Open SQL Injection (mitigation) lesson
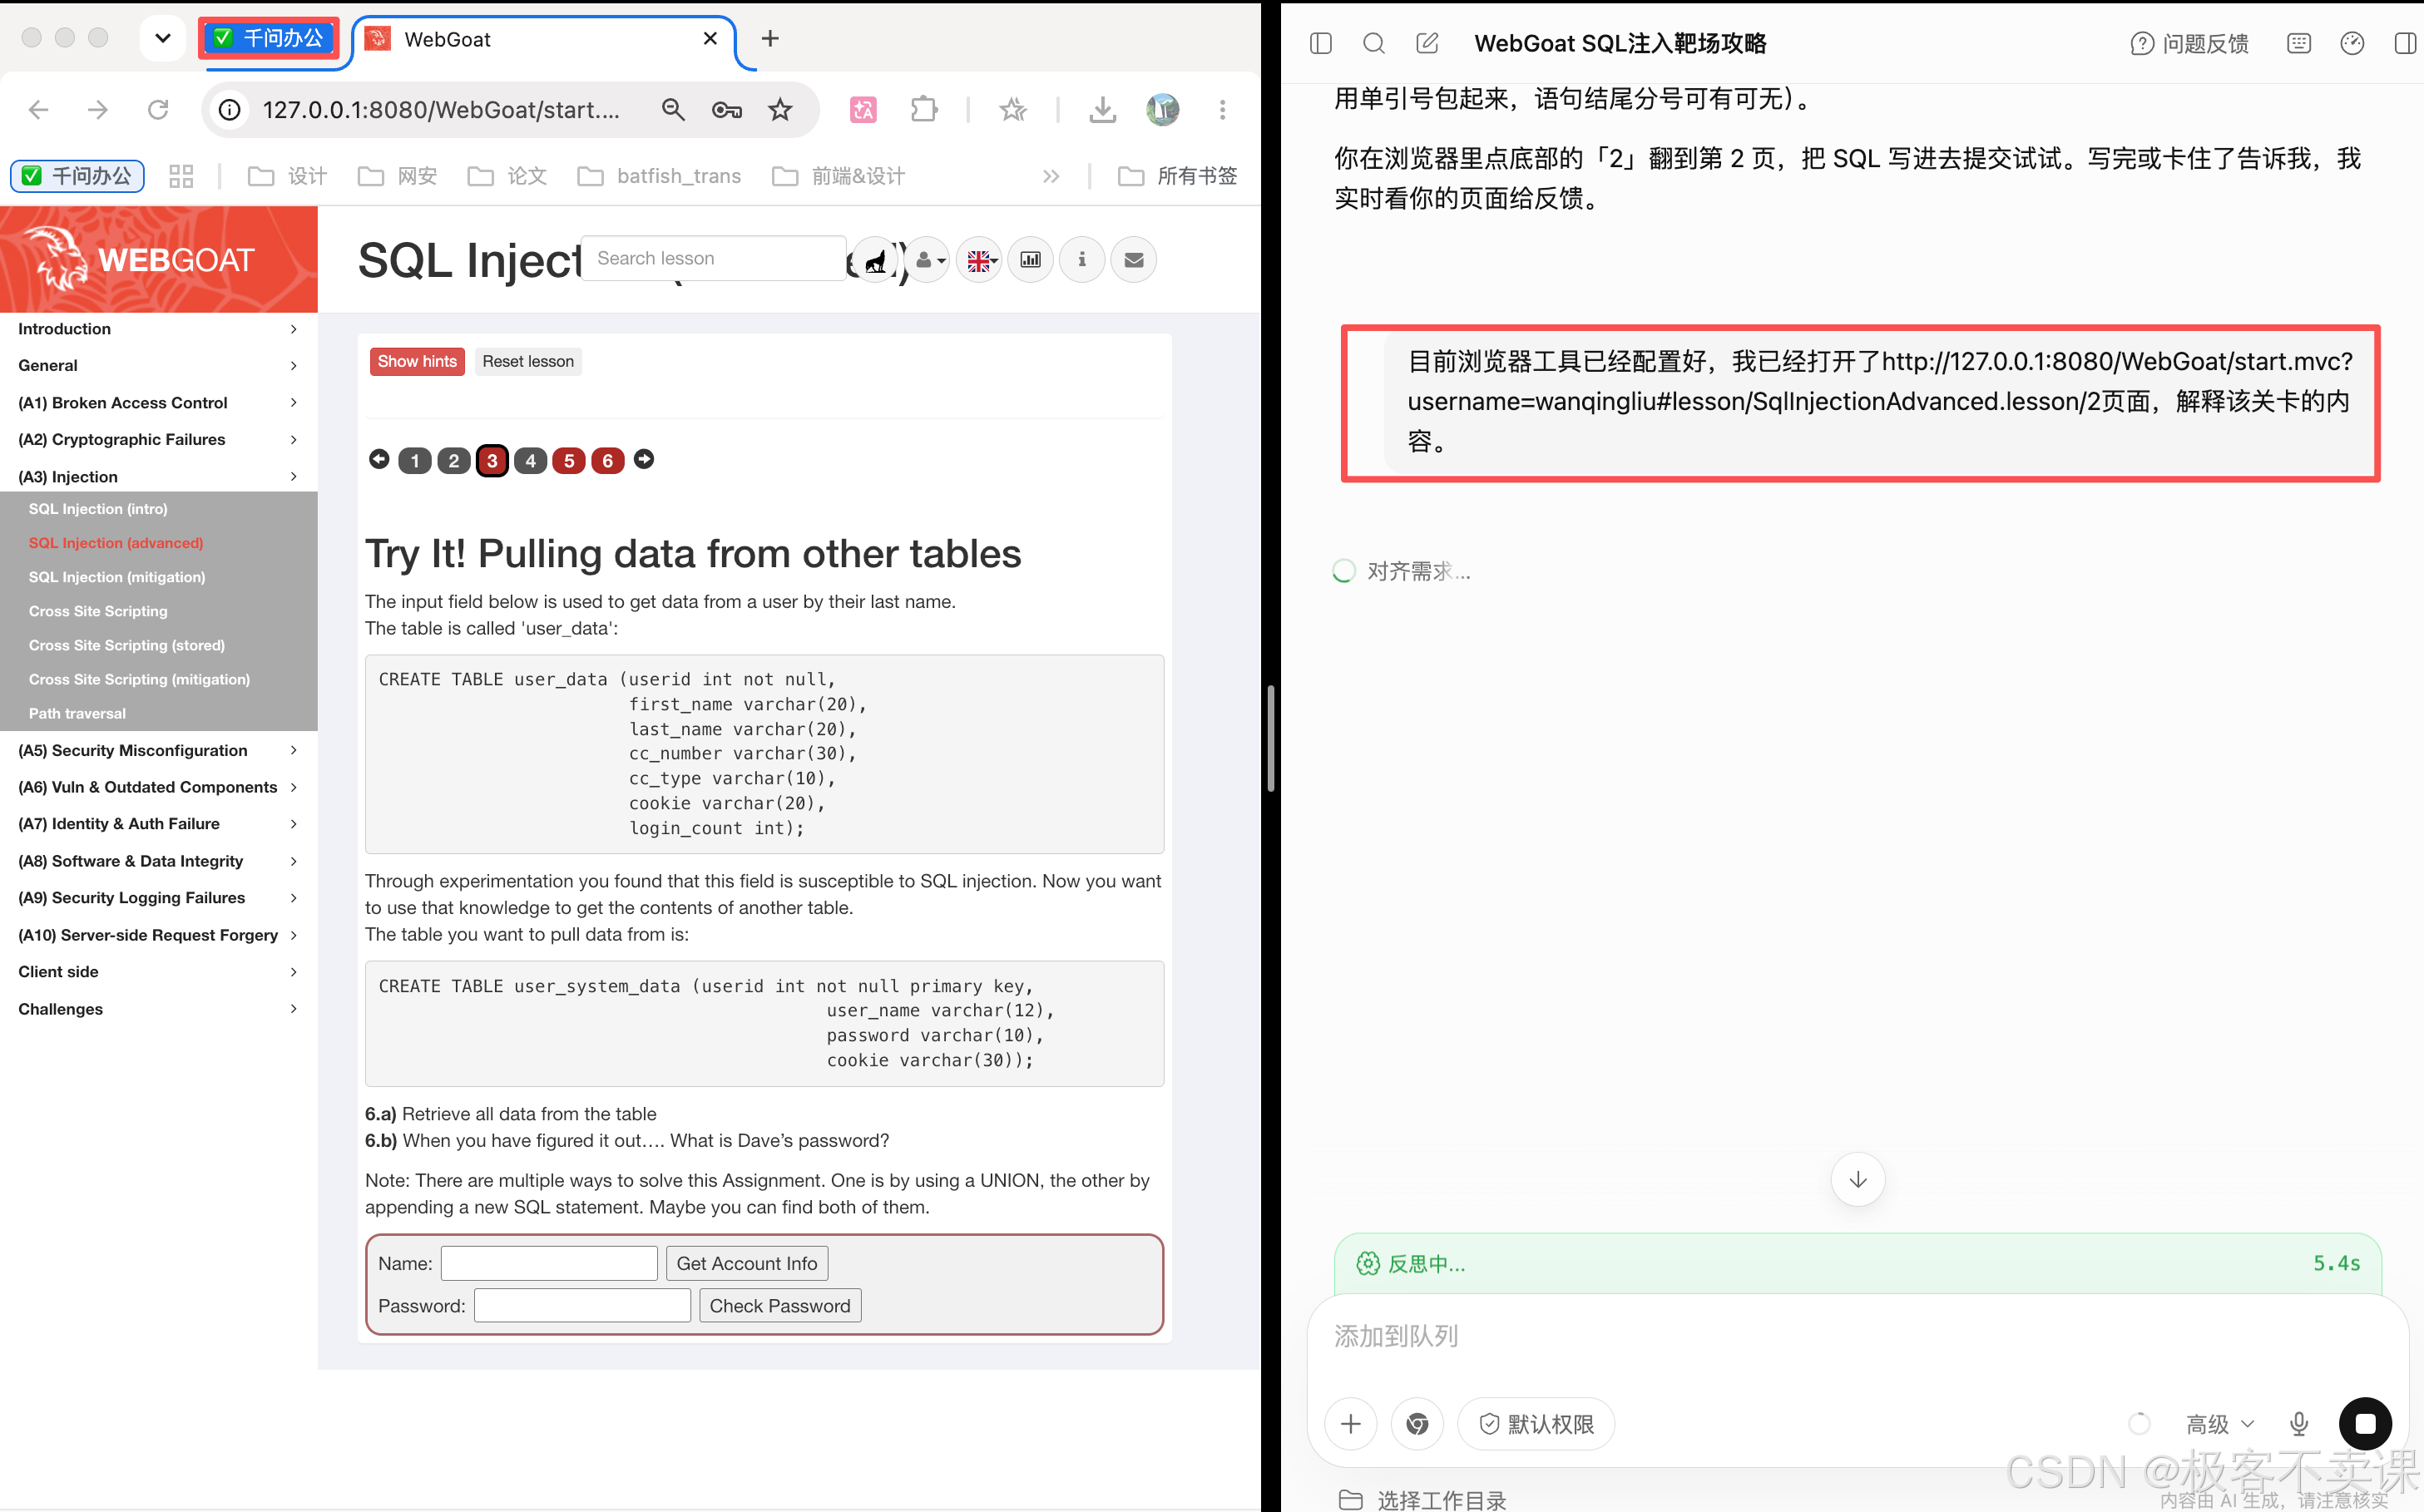Screen dimensions: 2424x1512 coord(117,577)
